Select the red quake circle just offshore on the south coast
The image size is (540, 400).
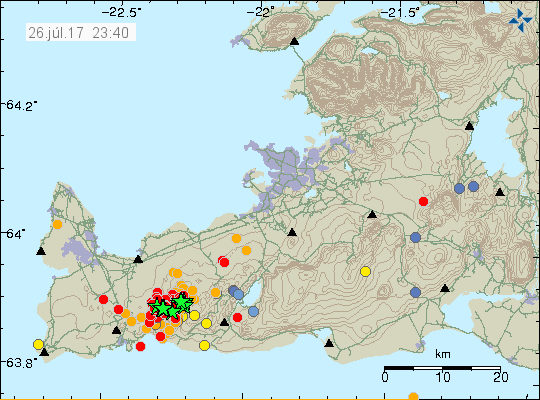click(140, 346)
